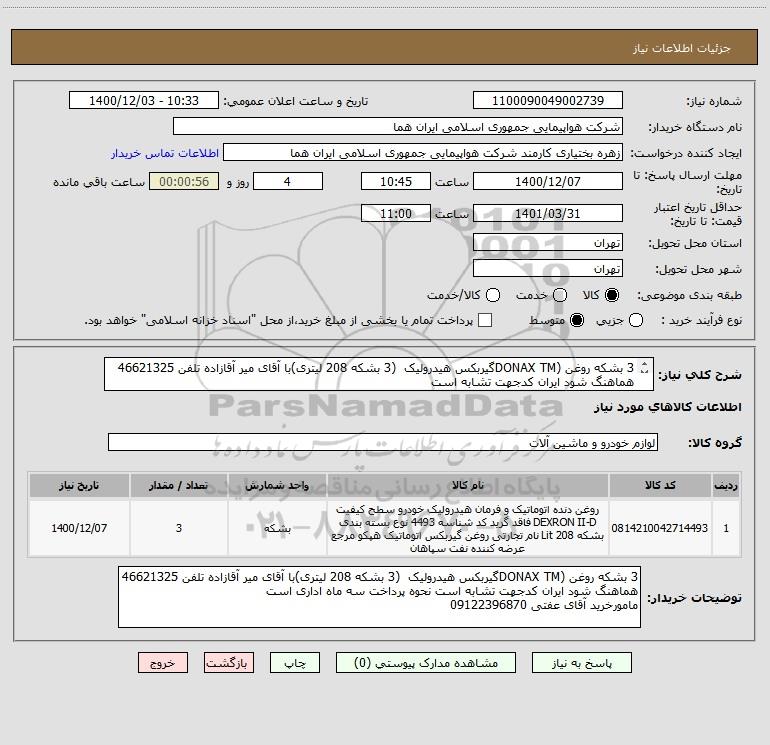The image size is (770, 745).
Task: Click the remaining days field showing 4
Action: coord(288,181)
